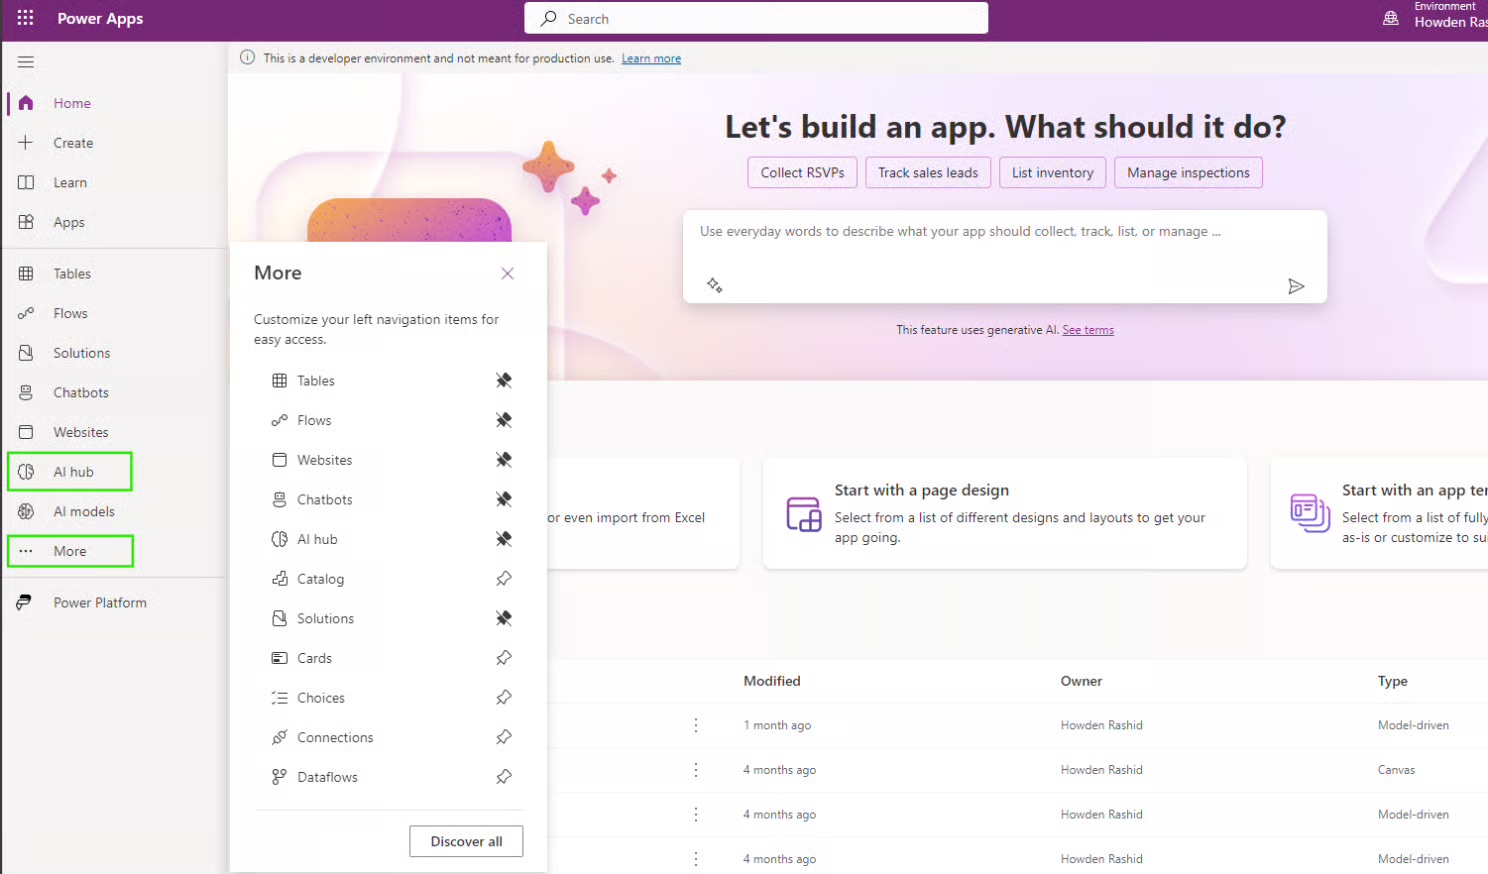Click the Power Apps title in header
The image size is (1488, 874).
point(100,19)
